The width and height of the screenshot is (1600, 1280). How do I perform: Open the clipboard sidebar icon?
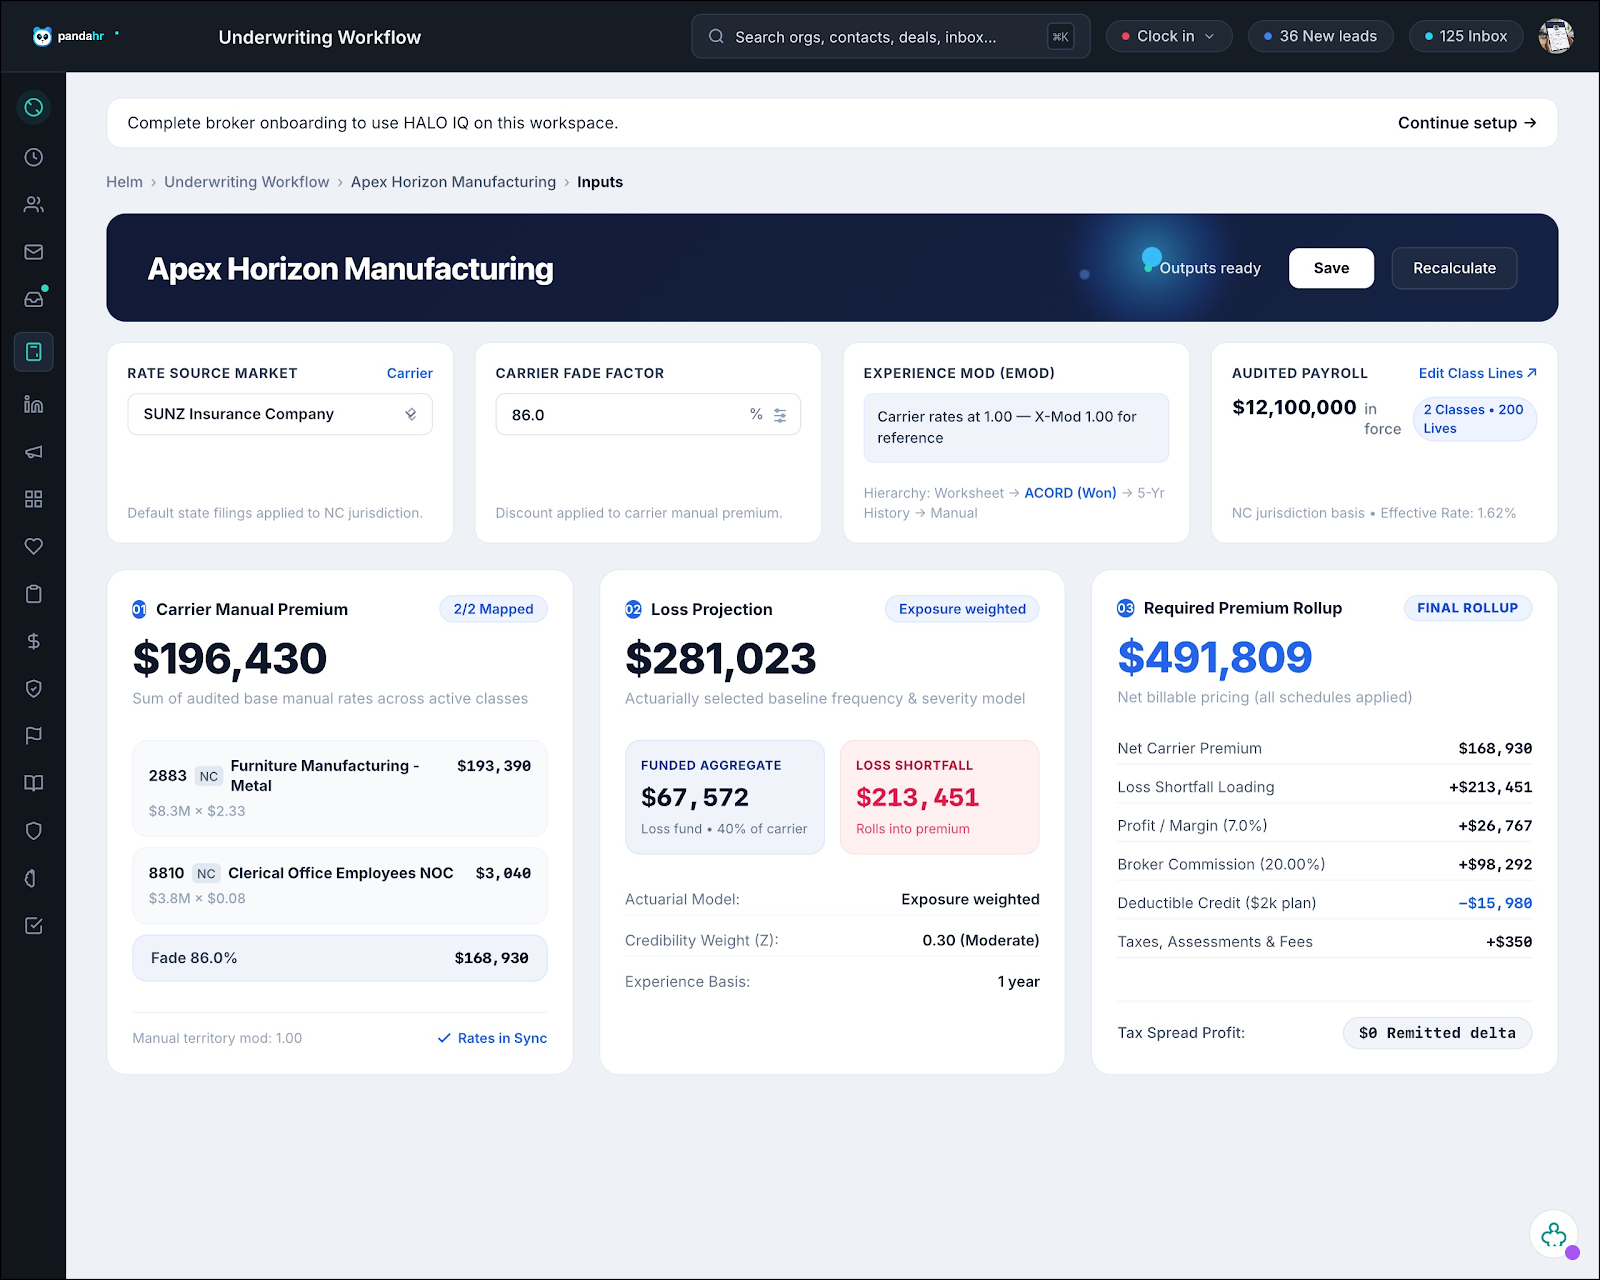coord(34,594)
